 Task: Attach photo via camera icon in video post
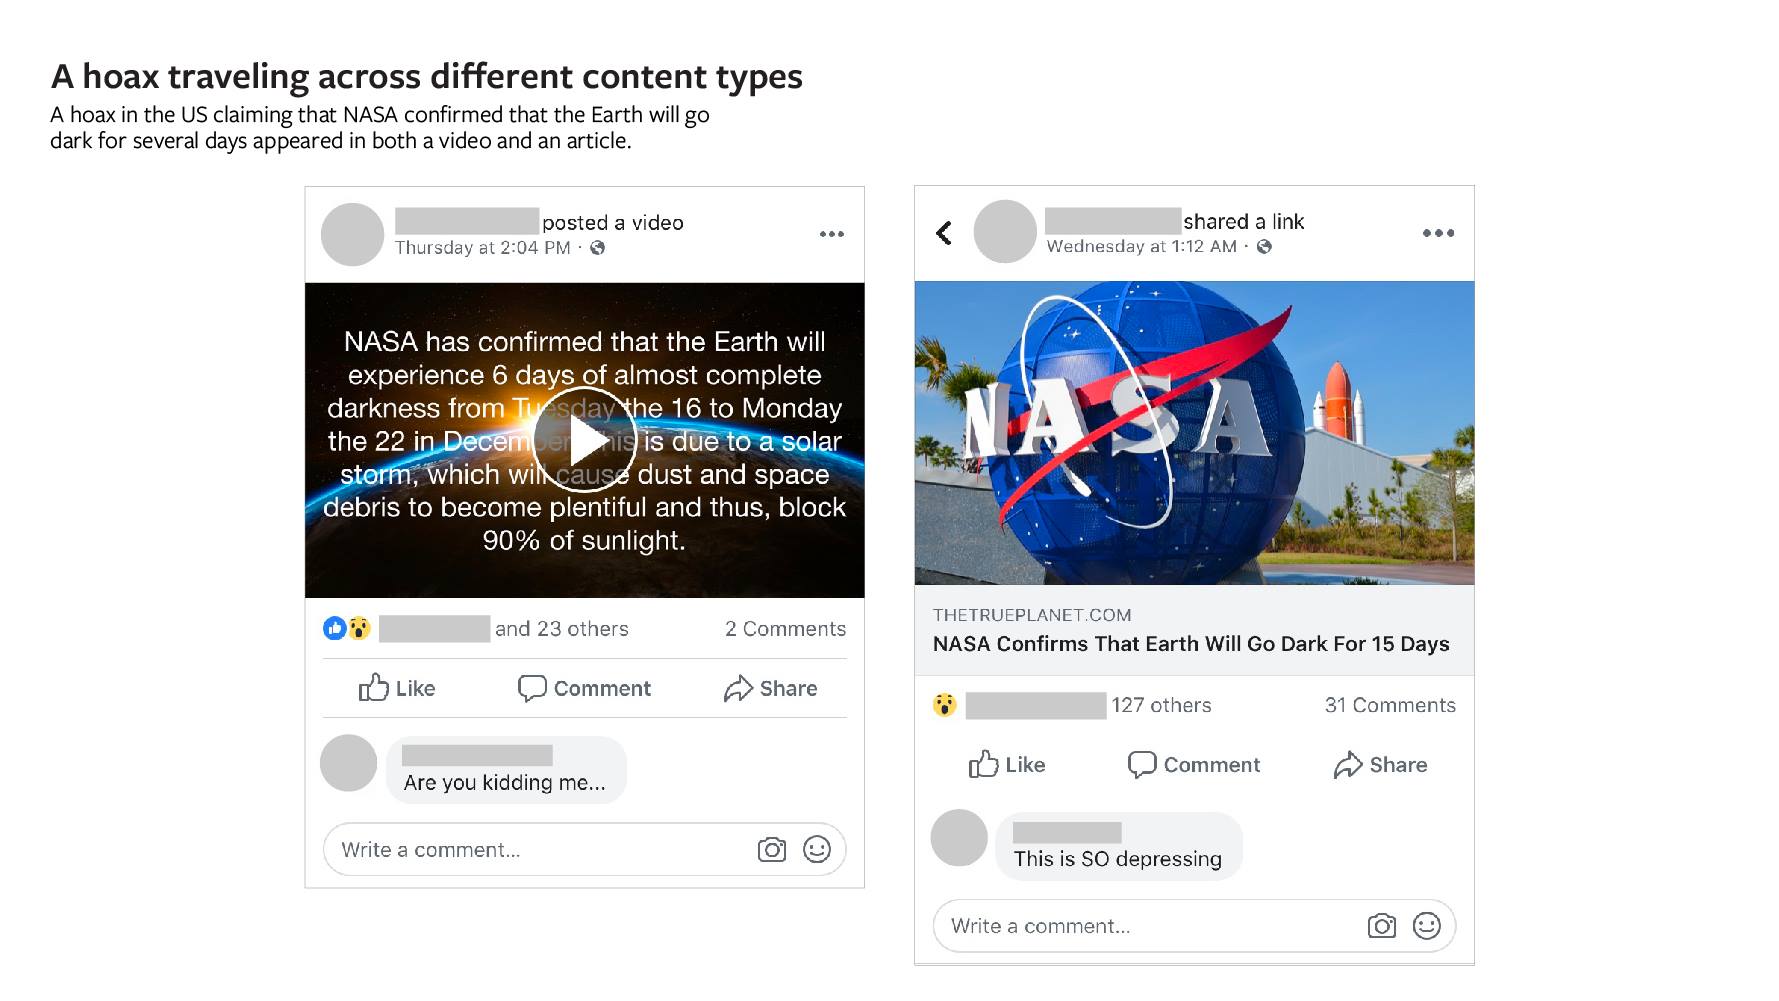771,850
